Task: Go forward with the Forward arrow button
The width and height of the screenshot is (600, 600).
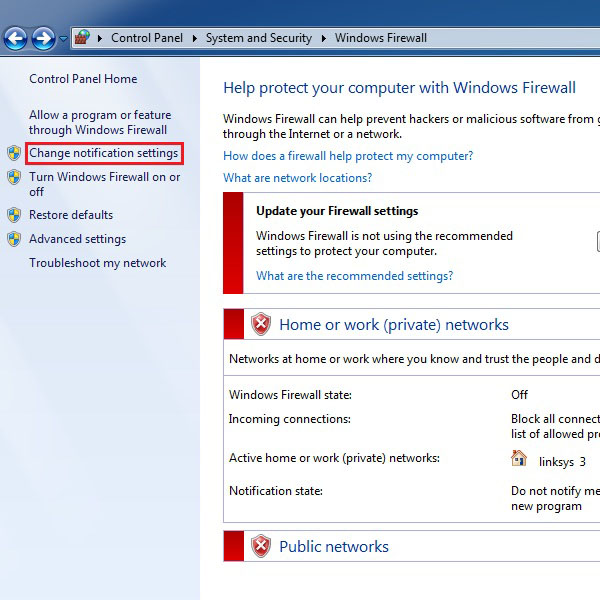Action: [43, 39]
